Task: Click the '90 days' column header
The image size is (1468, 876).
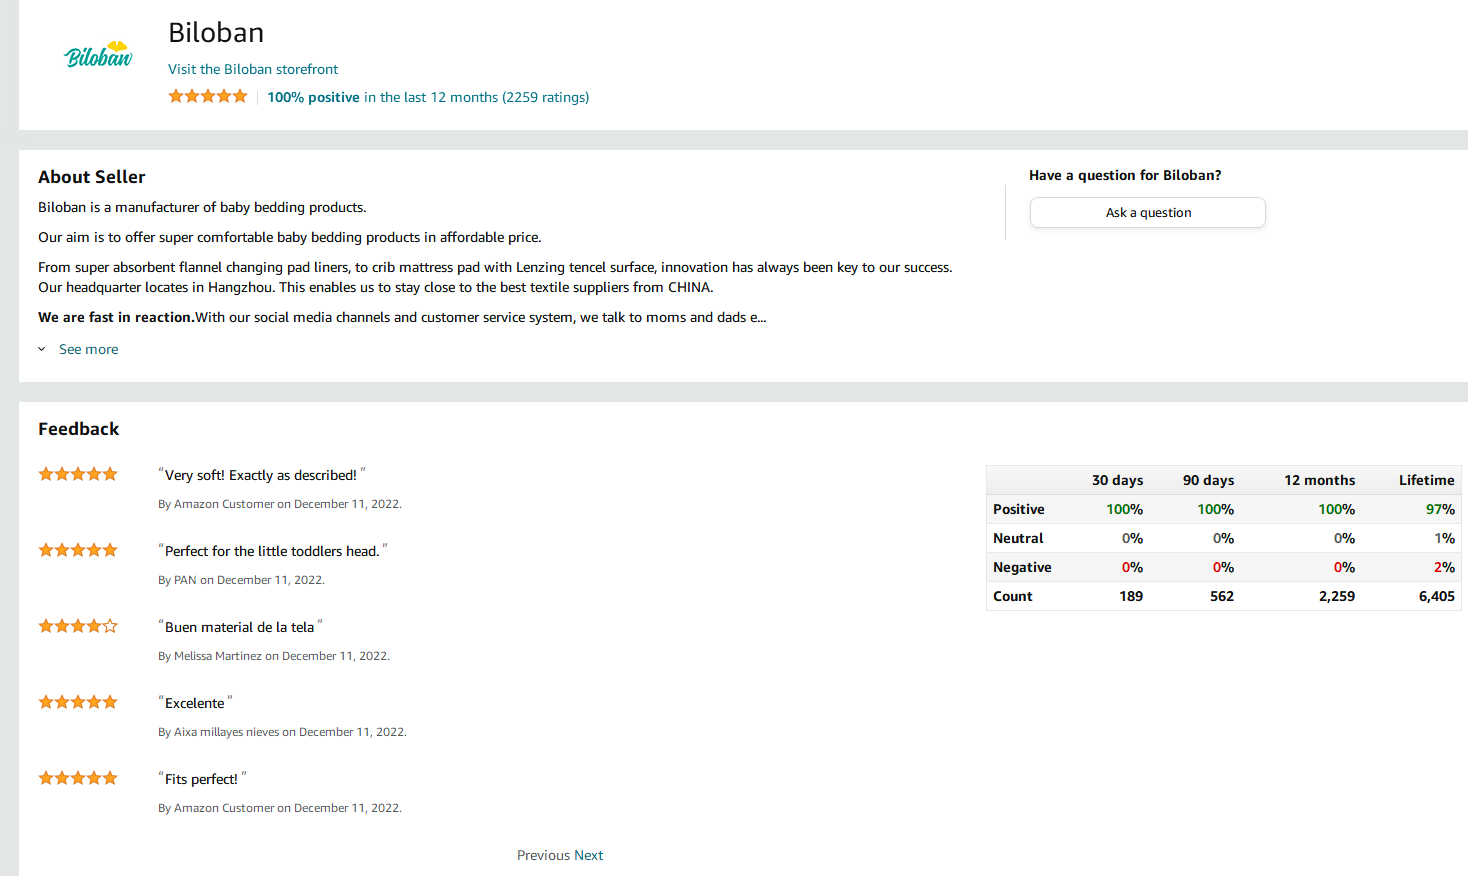Action: [x=1208, y=480]
